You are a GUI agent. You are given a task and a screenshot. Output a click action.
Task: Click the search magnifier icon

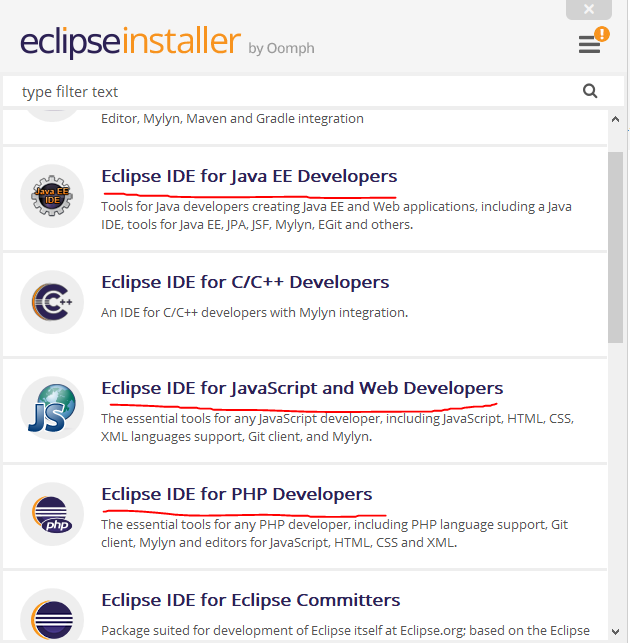point(590,91)
